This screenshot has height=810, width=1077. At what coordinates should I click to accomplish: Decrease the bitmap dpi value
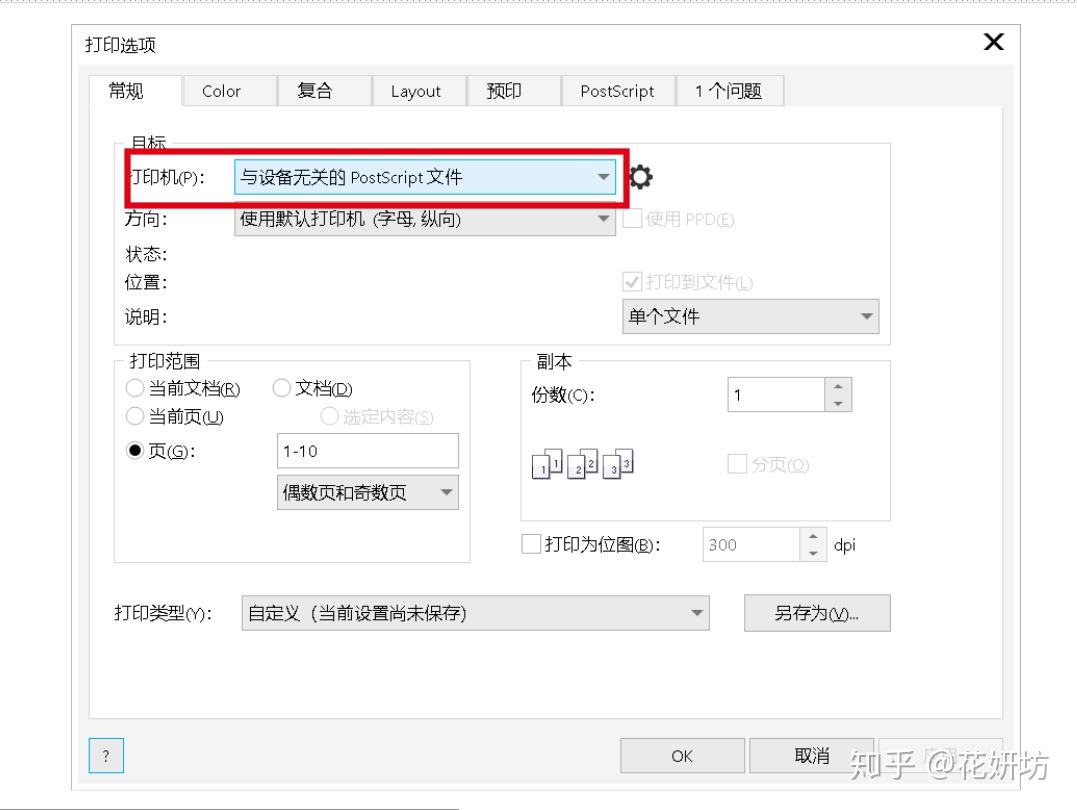[x=813, y=553]
